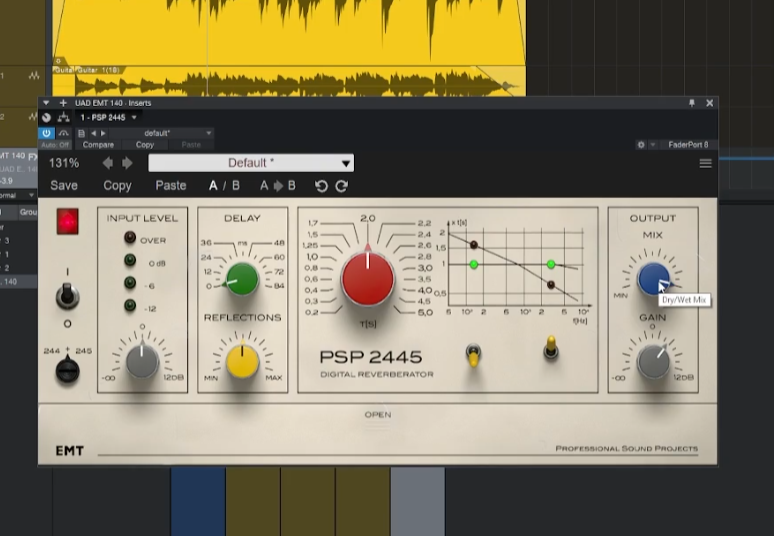This screenshot has height=536, width=774.
Task: Open the control link gear settings
Action: tap(641, 145)
